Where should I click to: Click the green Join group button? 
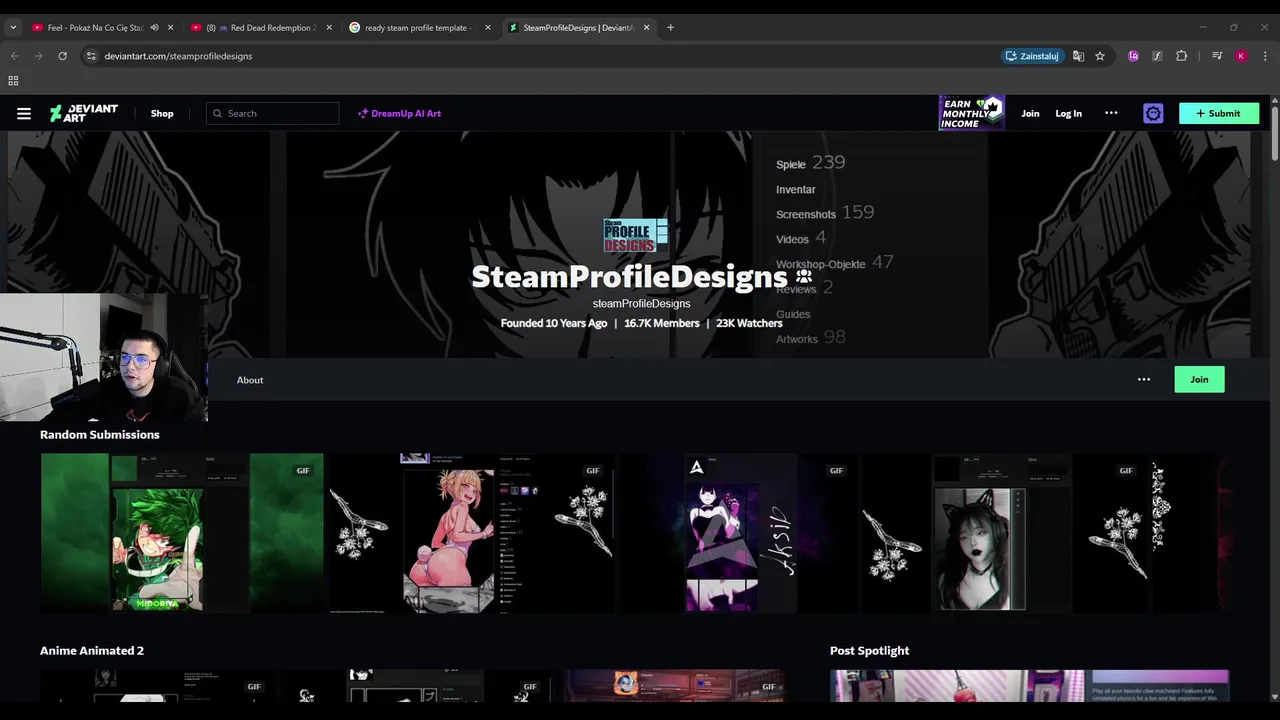[1199, 380]
